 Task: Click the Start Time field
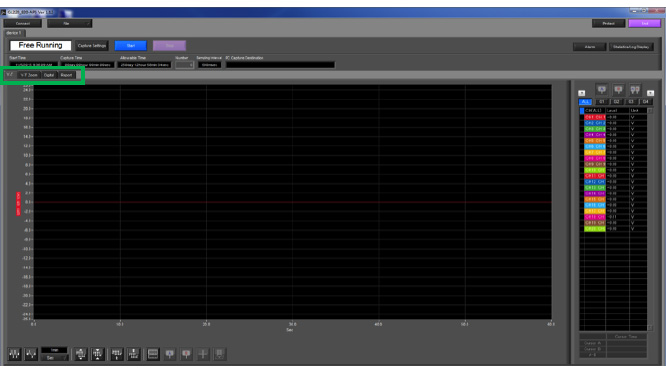(33, 65)
